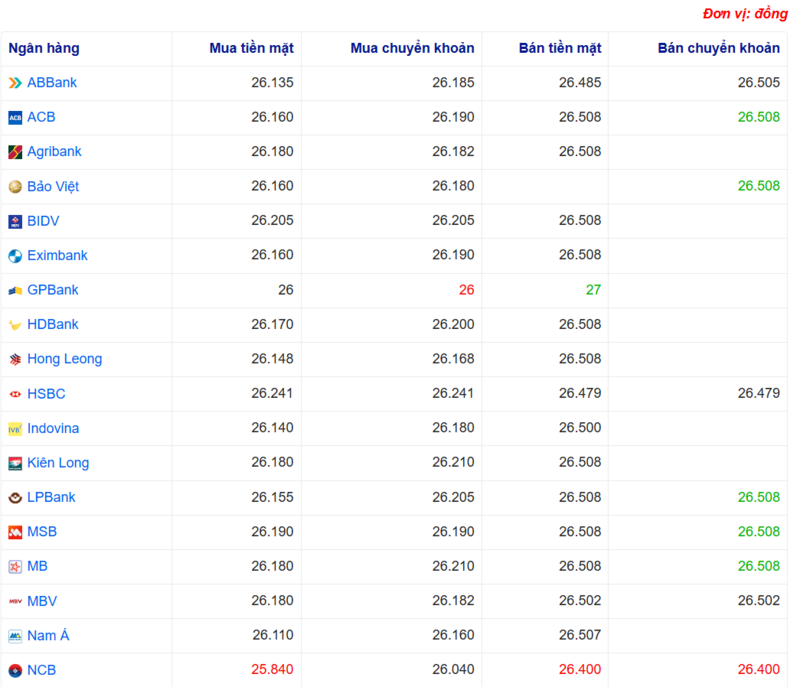Open the Hong Leong link
This screenshot has width=800, height=687.
pos(65,360)
